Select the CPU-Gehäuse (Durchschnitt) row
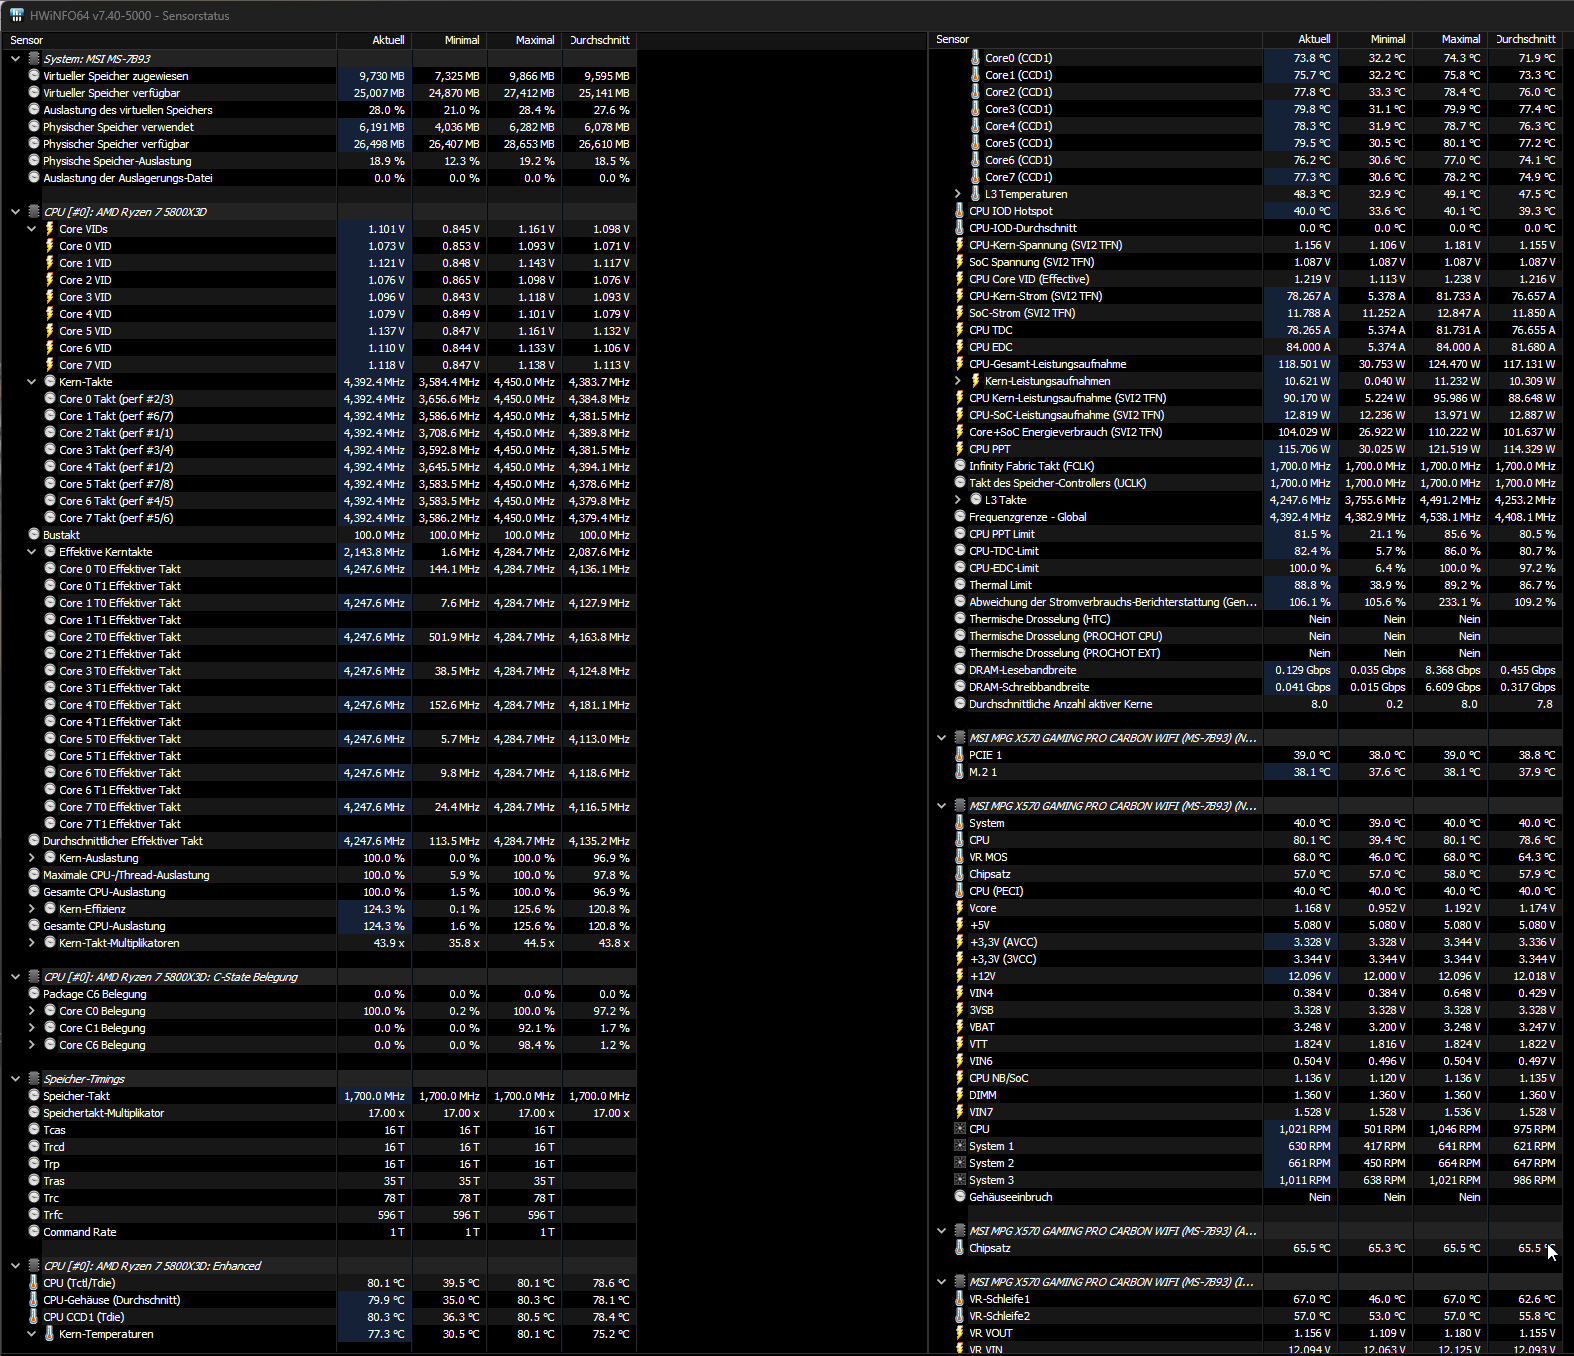The width and height of the screenshot is (1574, 1356). click(319, 1300)
